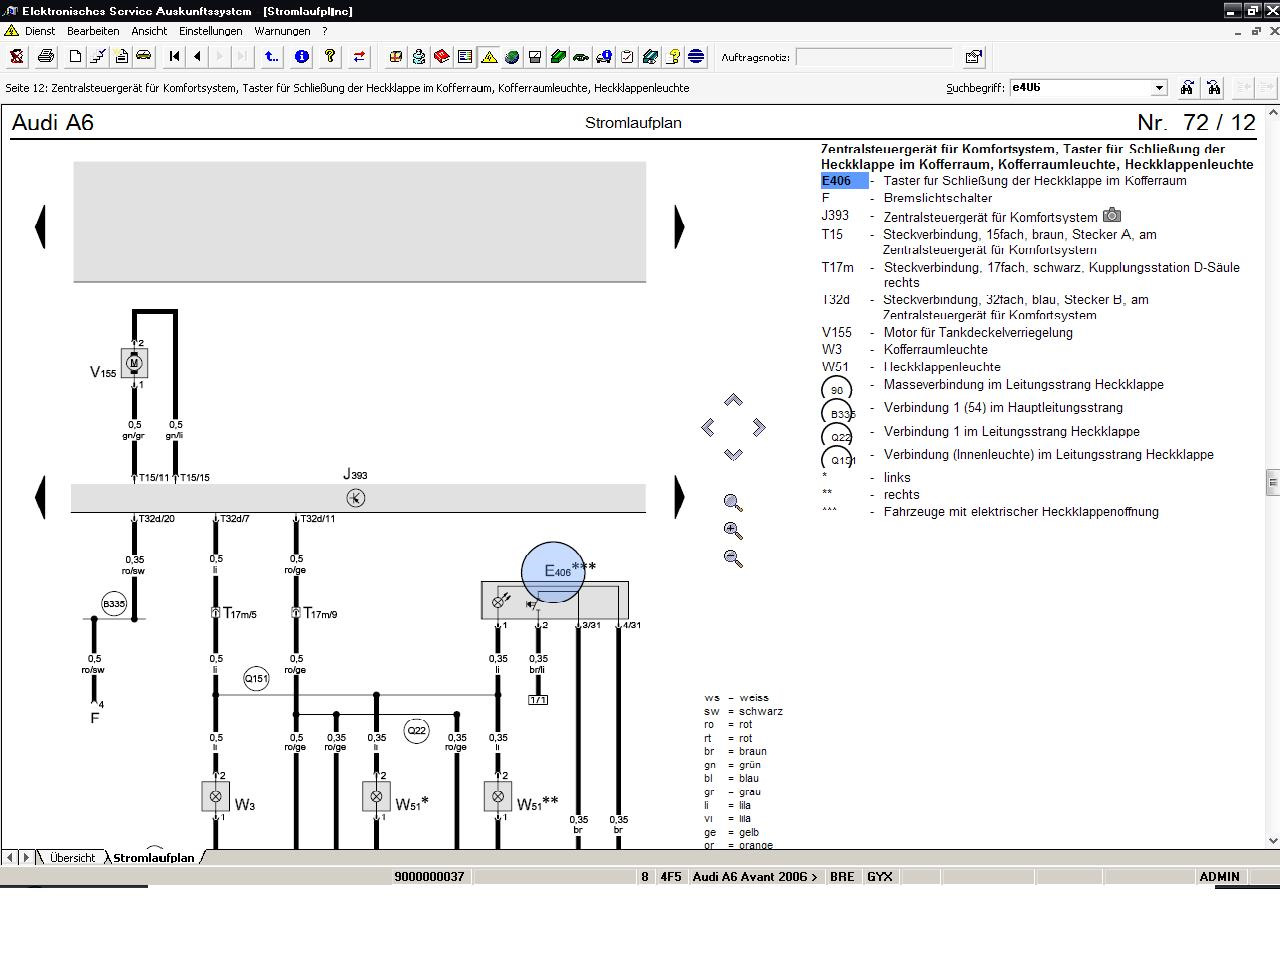Click the 'Bremslichtschalter' legend entry
This screenshot has width=1280, height=960.
pos(938,198)
